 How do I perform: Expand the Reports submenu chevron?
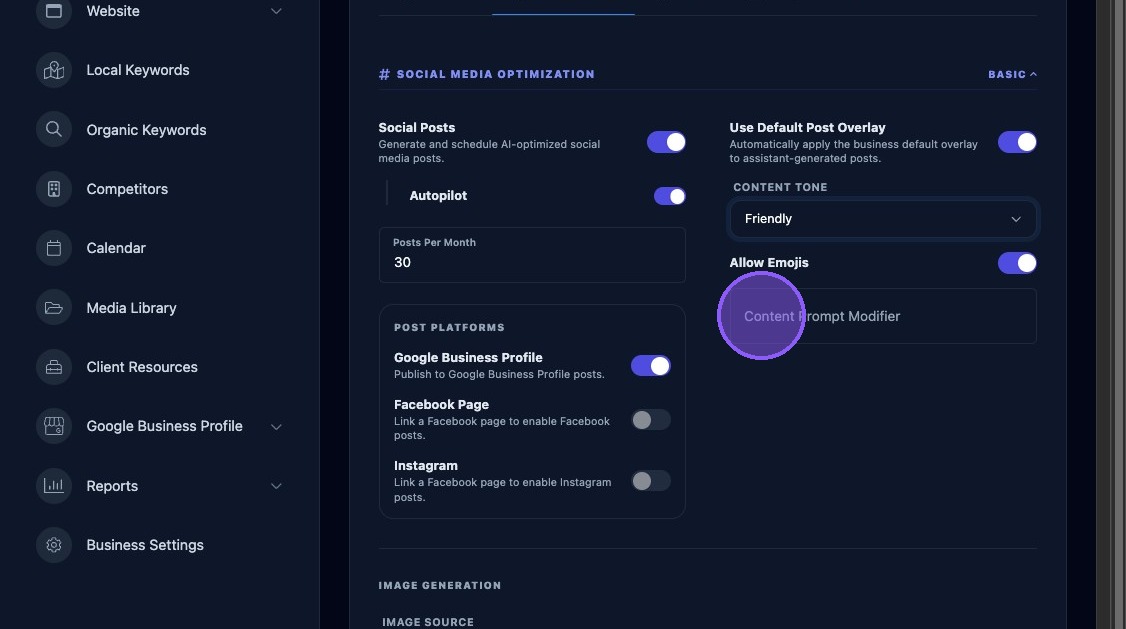coord(276,486)
